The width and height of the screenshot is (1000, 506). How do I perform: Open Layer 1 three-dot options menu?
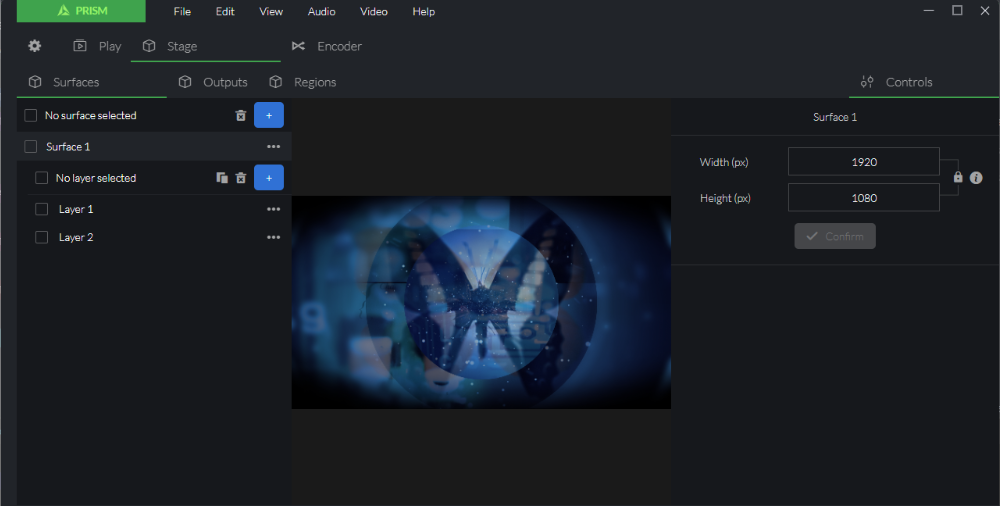(x=274, y=209)
